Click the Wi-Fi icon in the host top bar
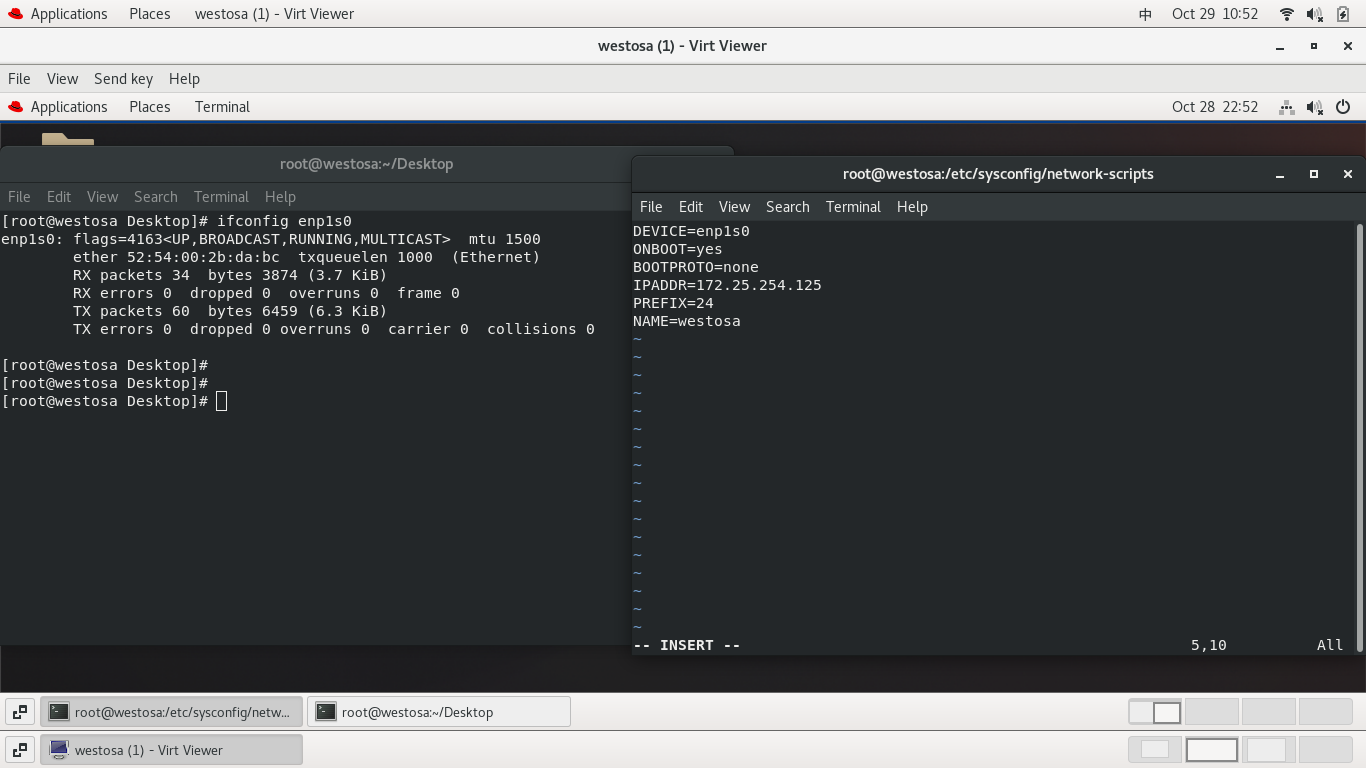1366x768 pixels. pyautogui.click(x=1286, y=13)
